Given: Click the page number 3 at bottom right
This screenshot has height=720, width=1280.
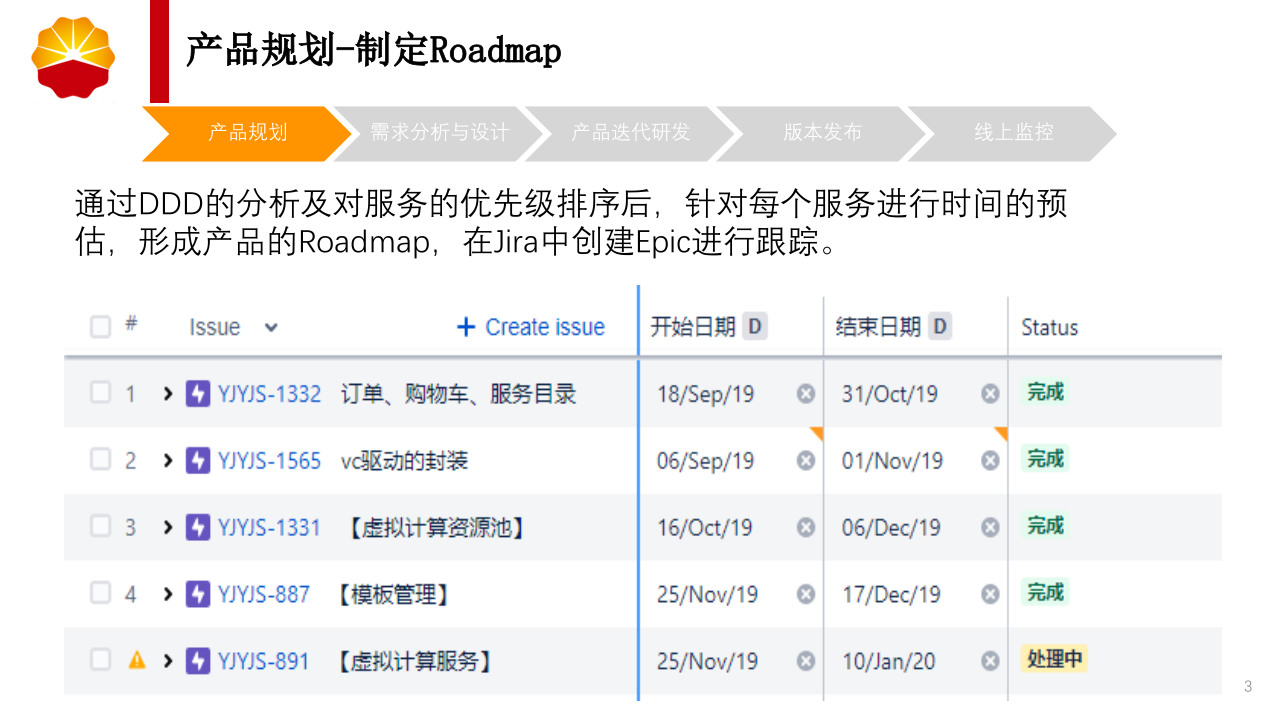Looking at the screenshot, I should pyautogui.click(x=1246, y=686).
